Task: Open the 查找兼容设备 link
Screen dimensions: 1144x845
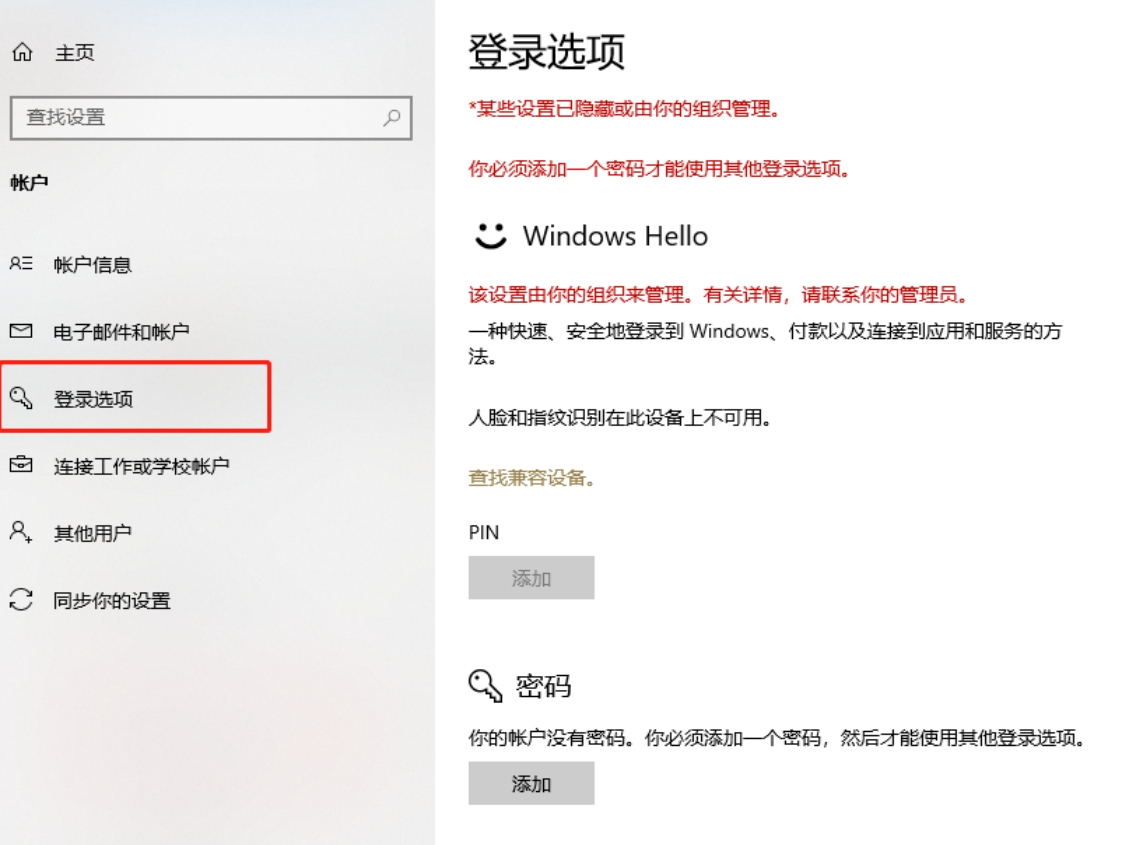Action: pos(532,478)
